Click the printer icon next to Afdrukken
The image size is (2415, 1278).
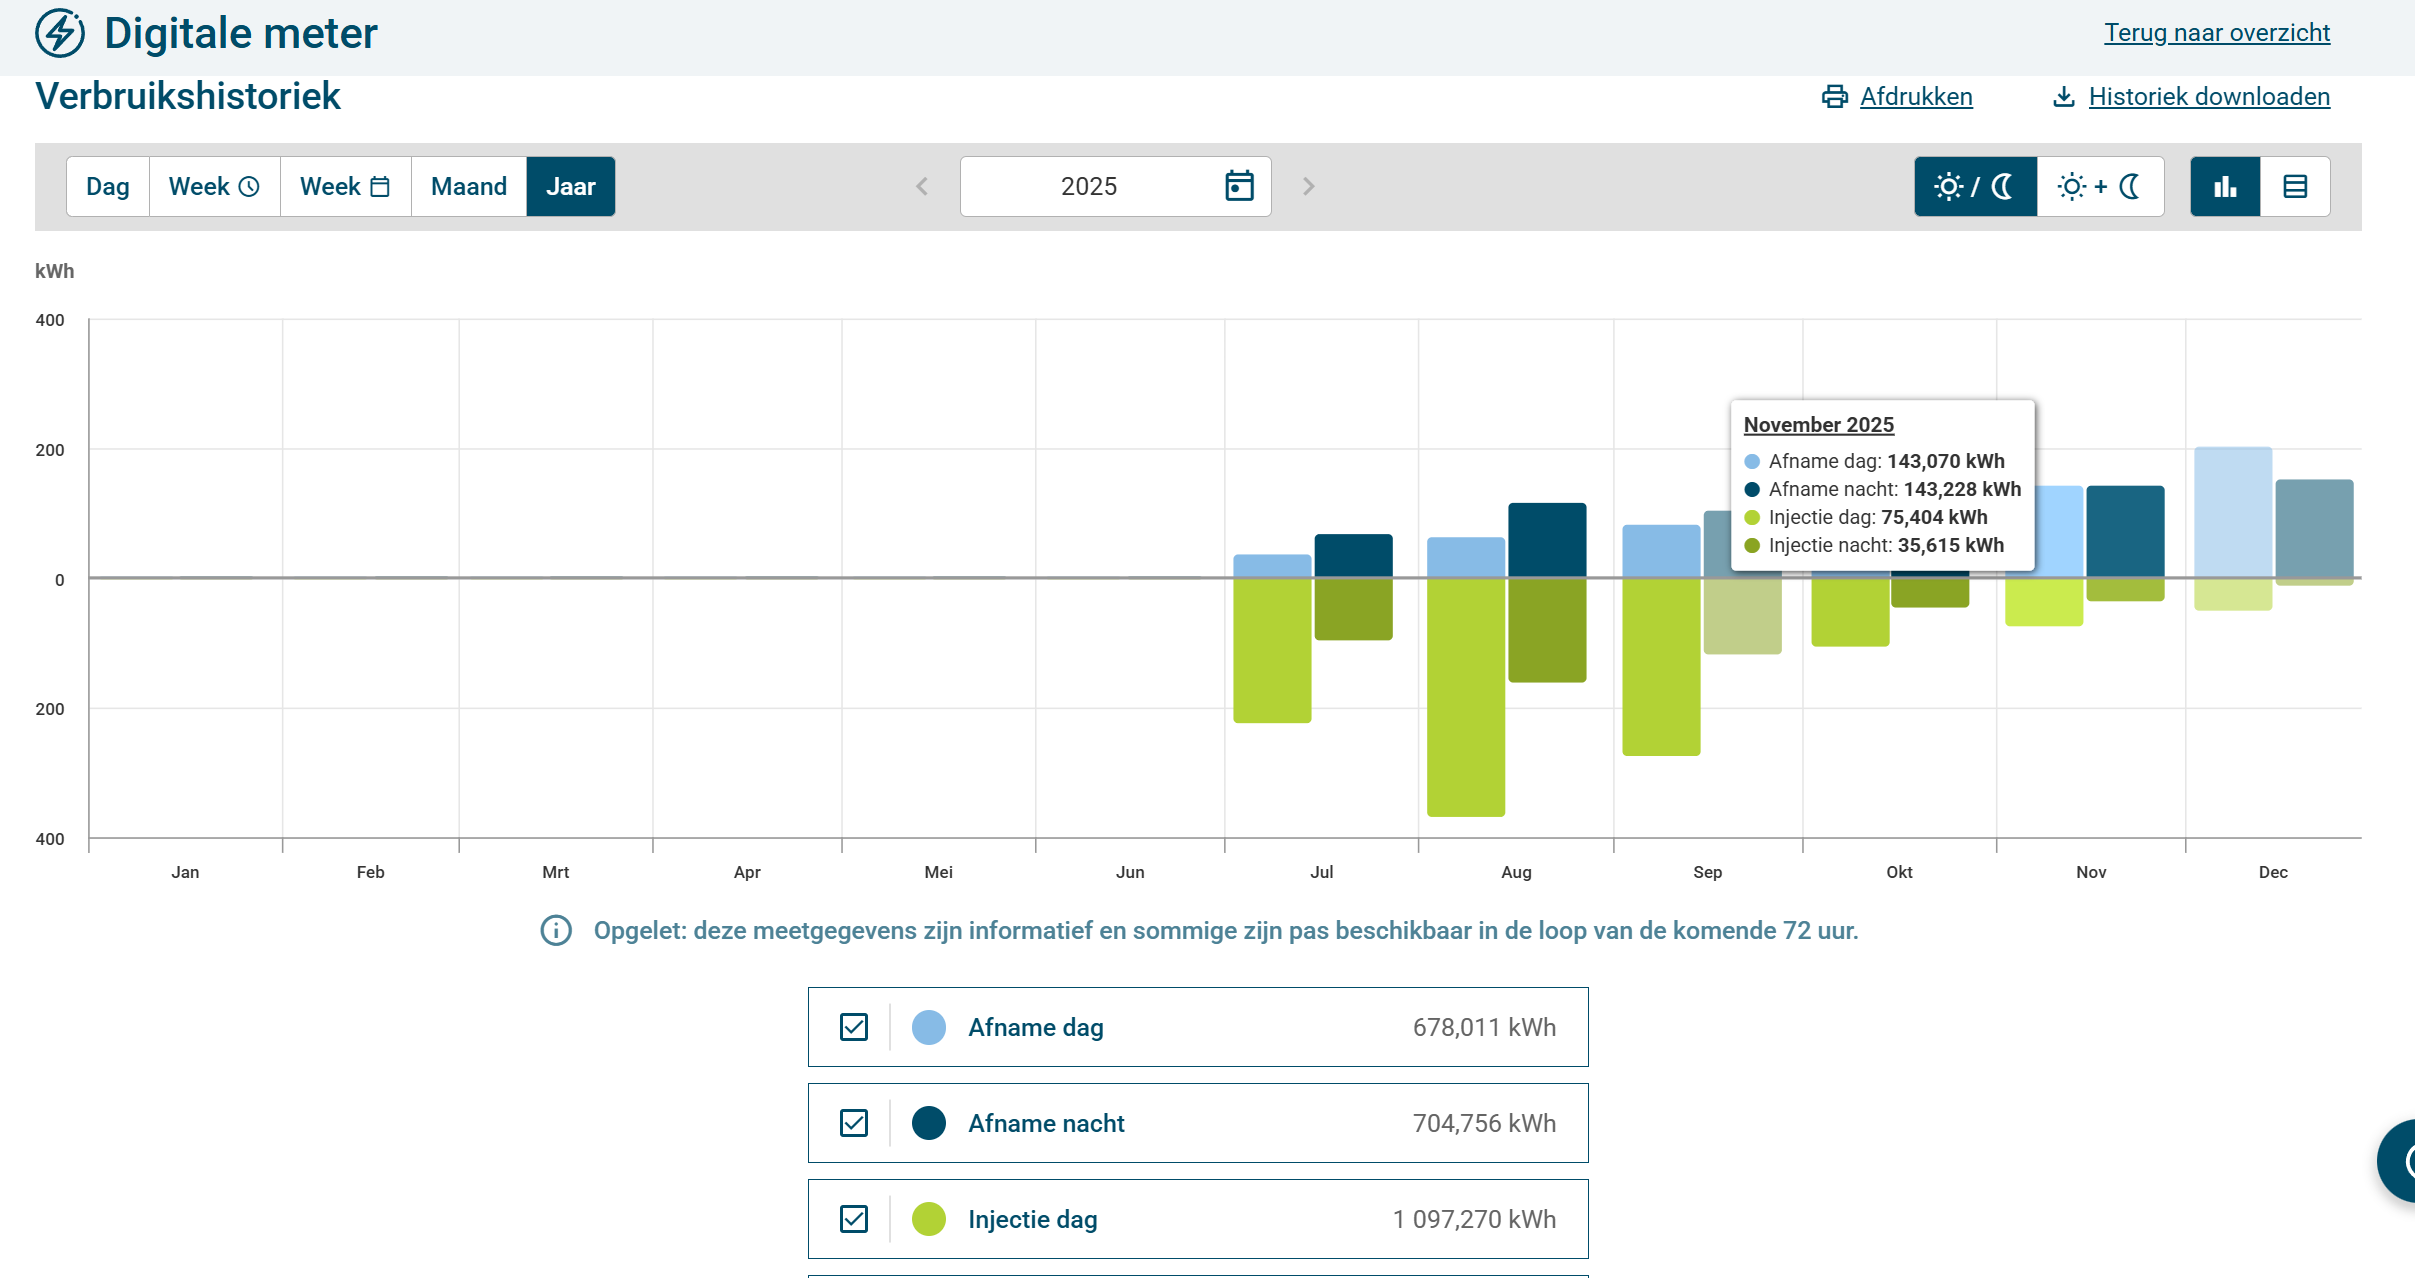[1834, 97]
